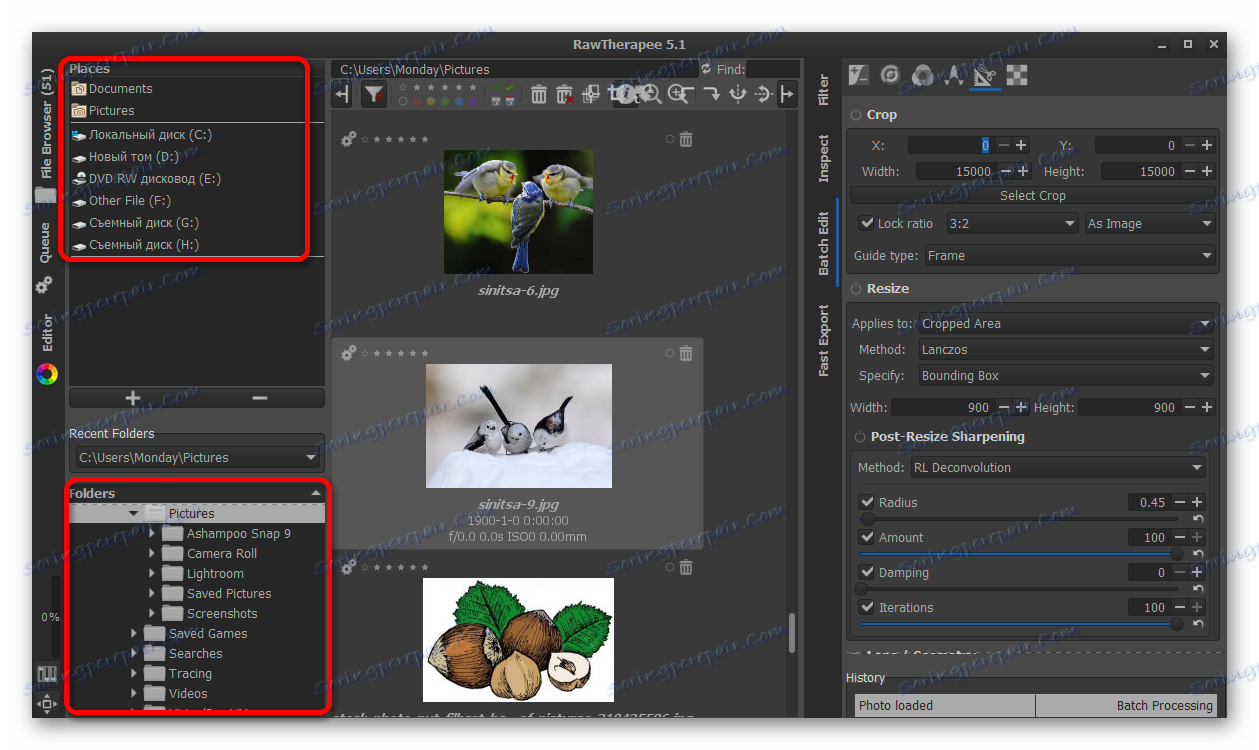Open the Exposure tools tab icon
Viewport: 1259px width, 750px height.
[858, 75]
